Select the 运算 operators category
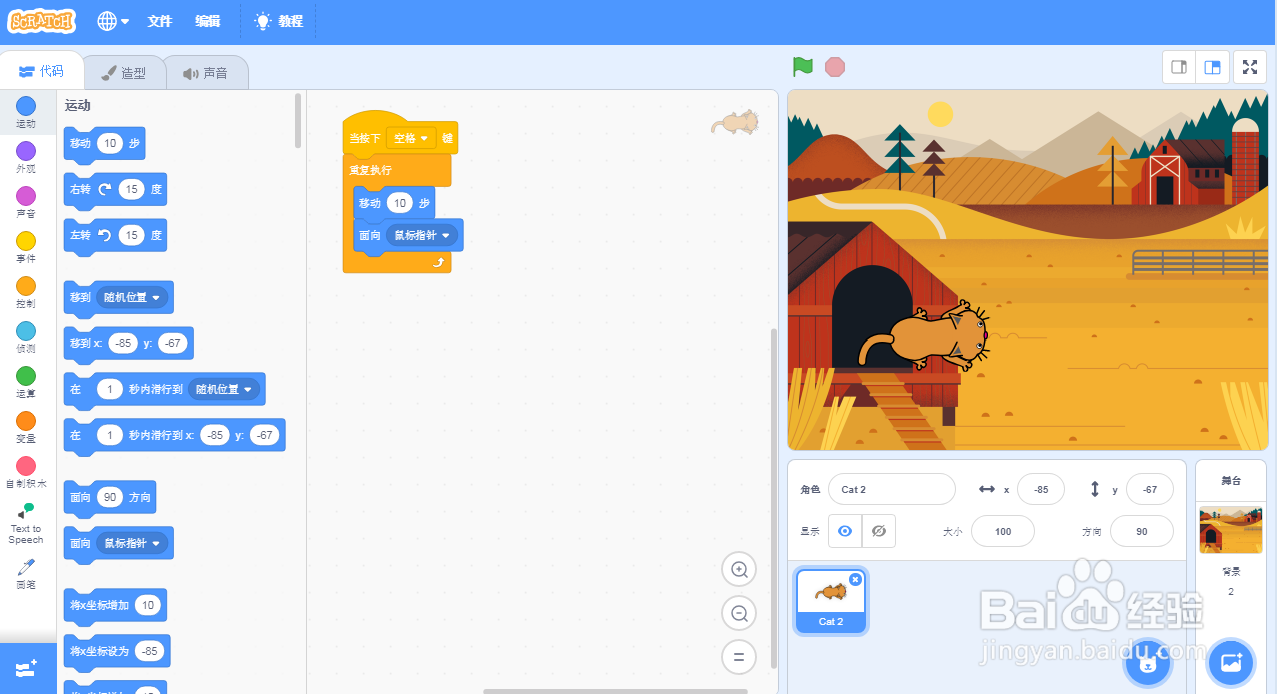 point(26,382)
